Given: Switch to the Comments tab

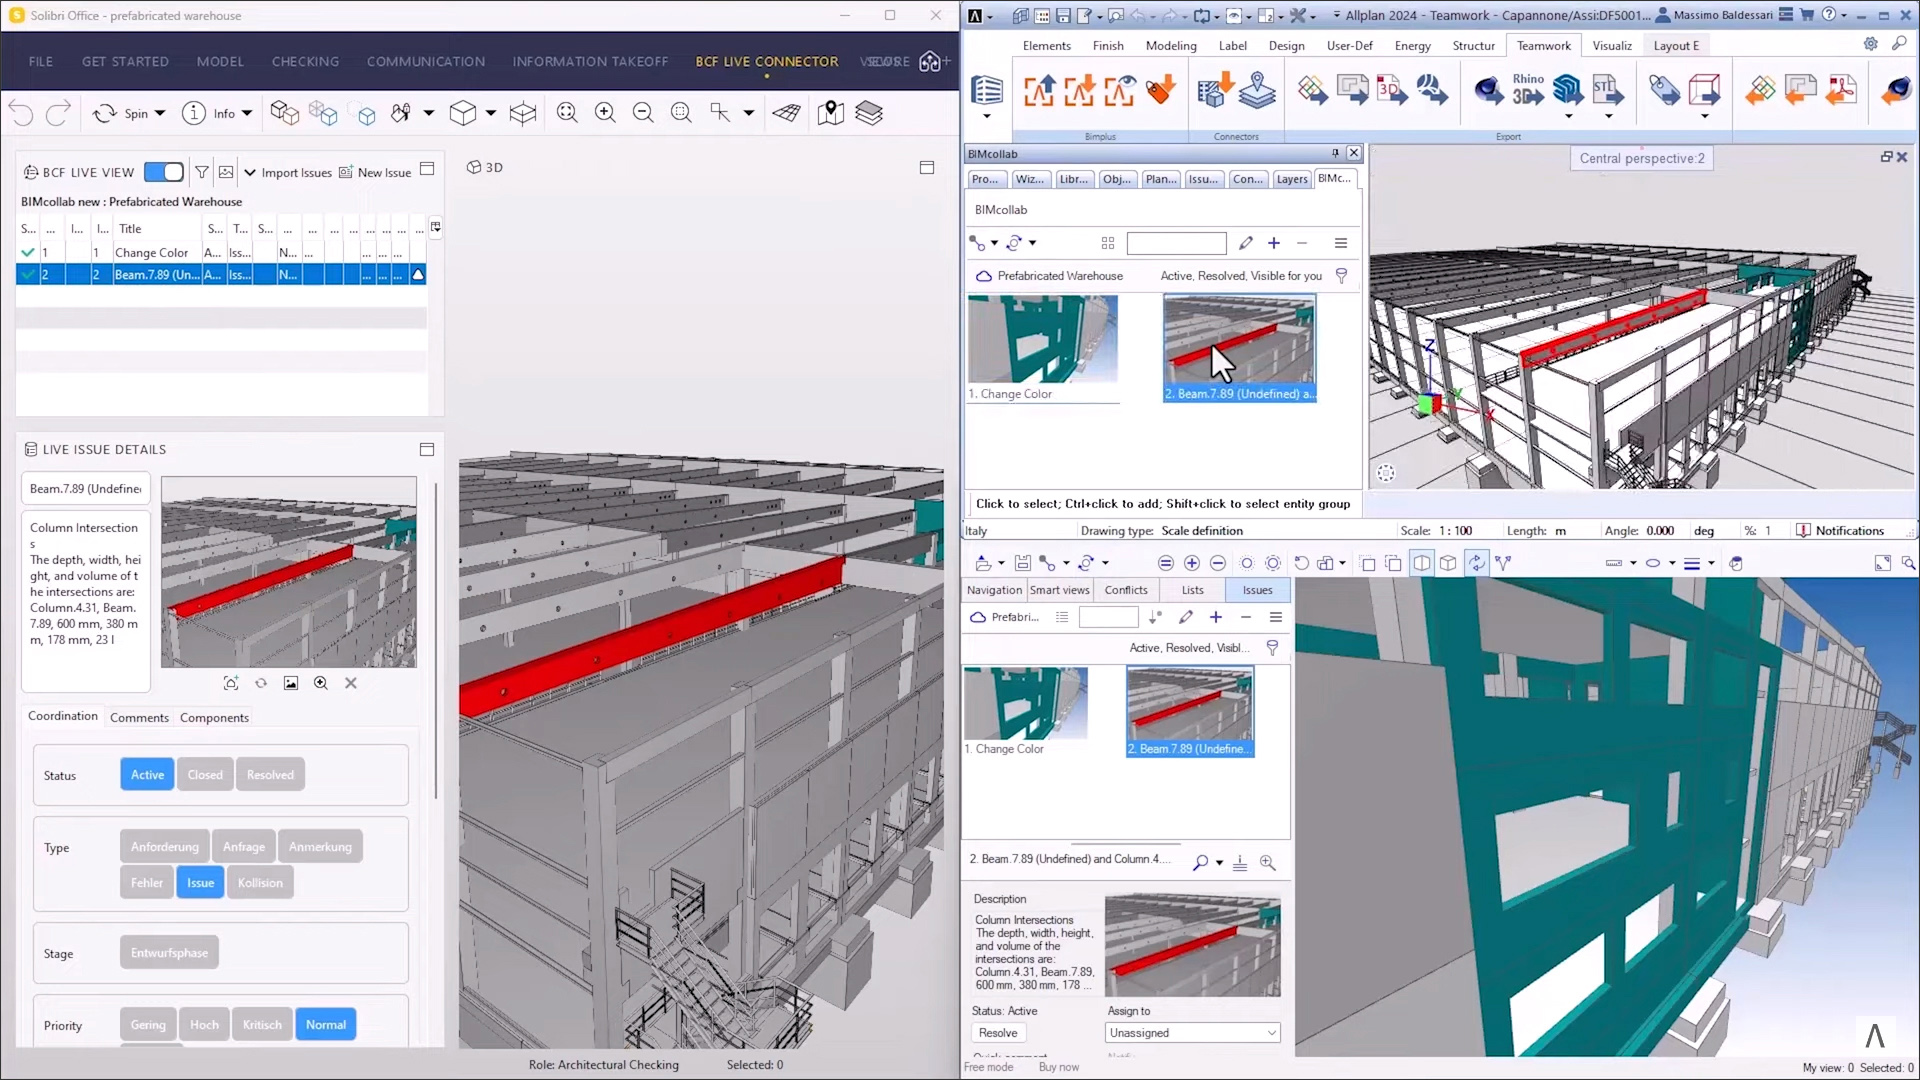Looking at the screenshot, I should point(139,718).
